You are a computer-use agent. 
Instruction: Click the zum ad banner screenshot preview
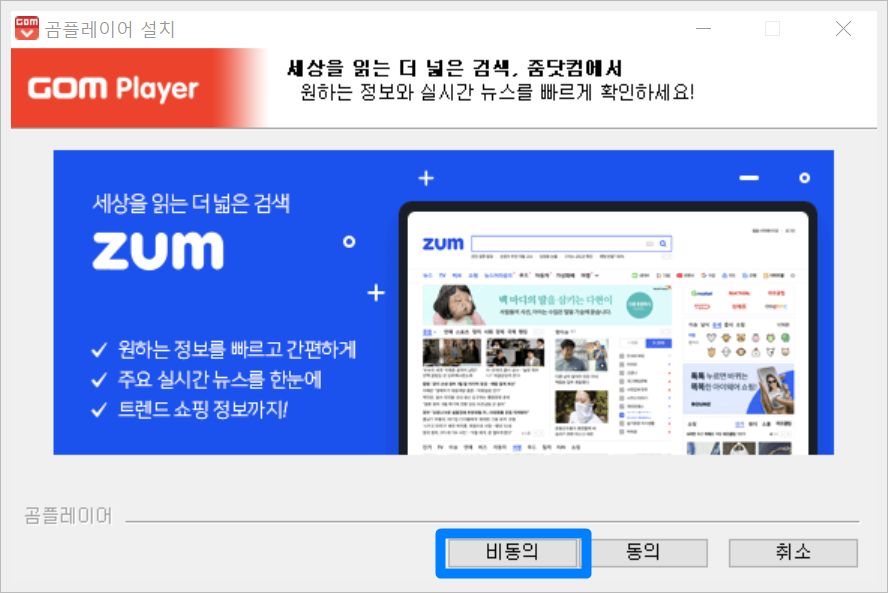608,329
